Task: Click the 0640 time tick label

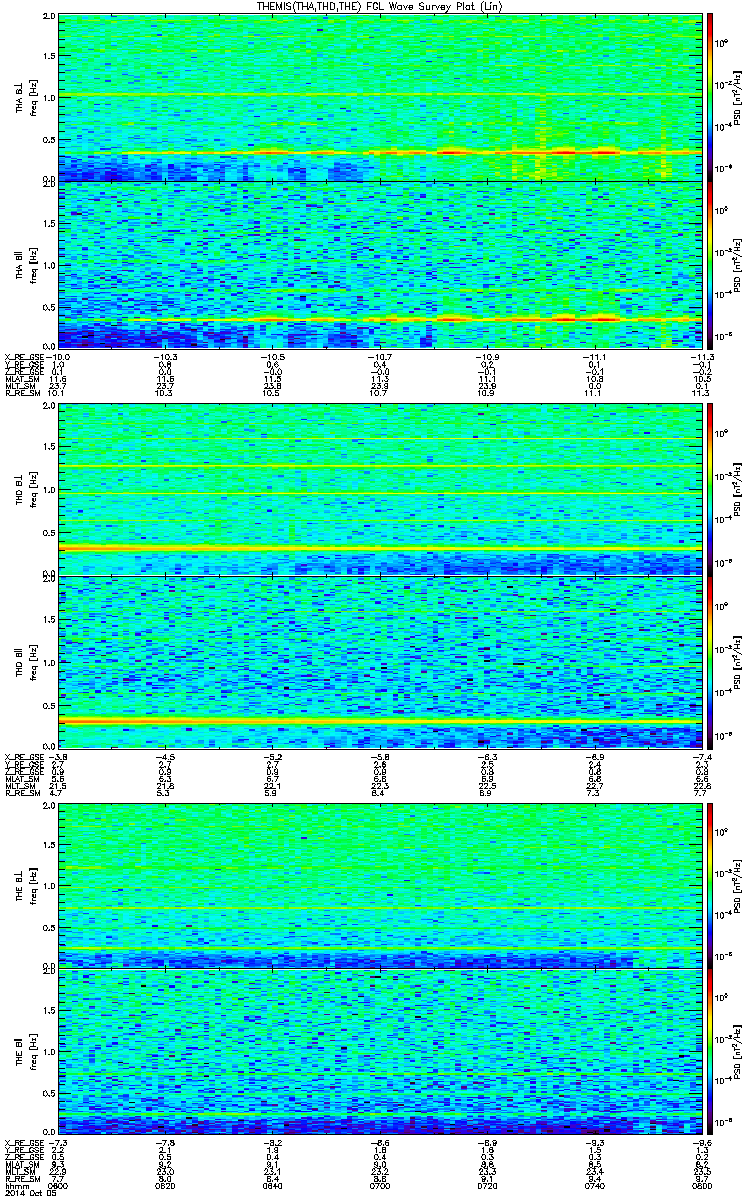Action: 274,1185
